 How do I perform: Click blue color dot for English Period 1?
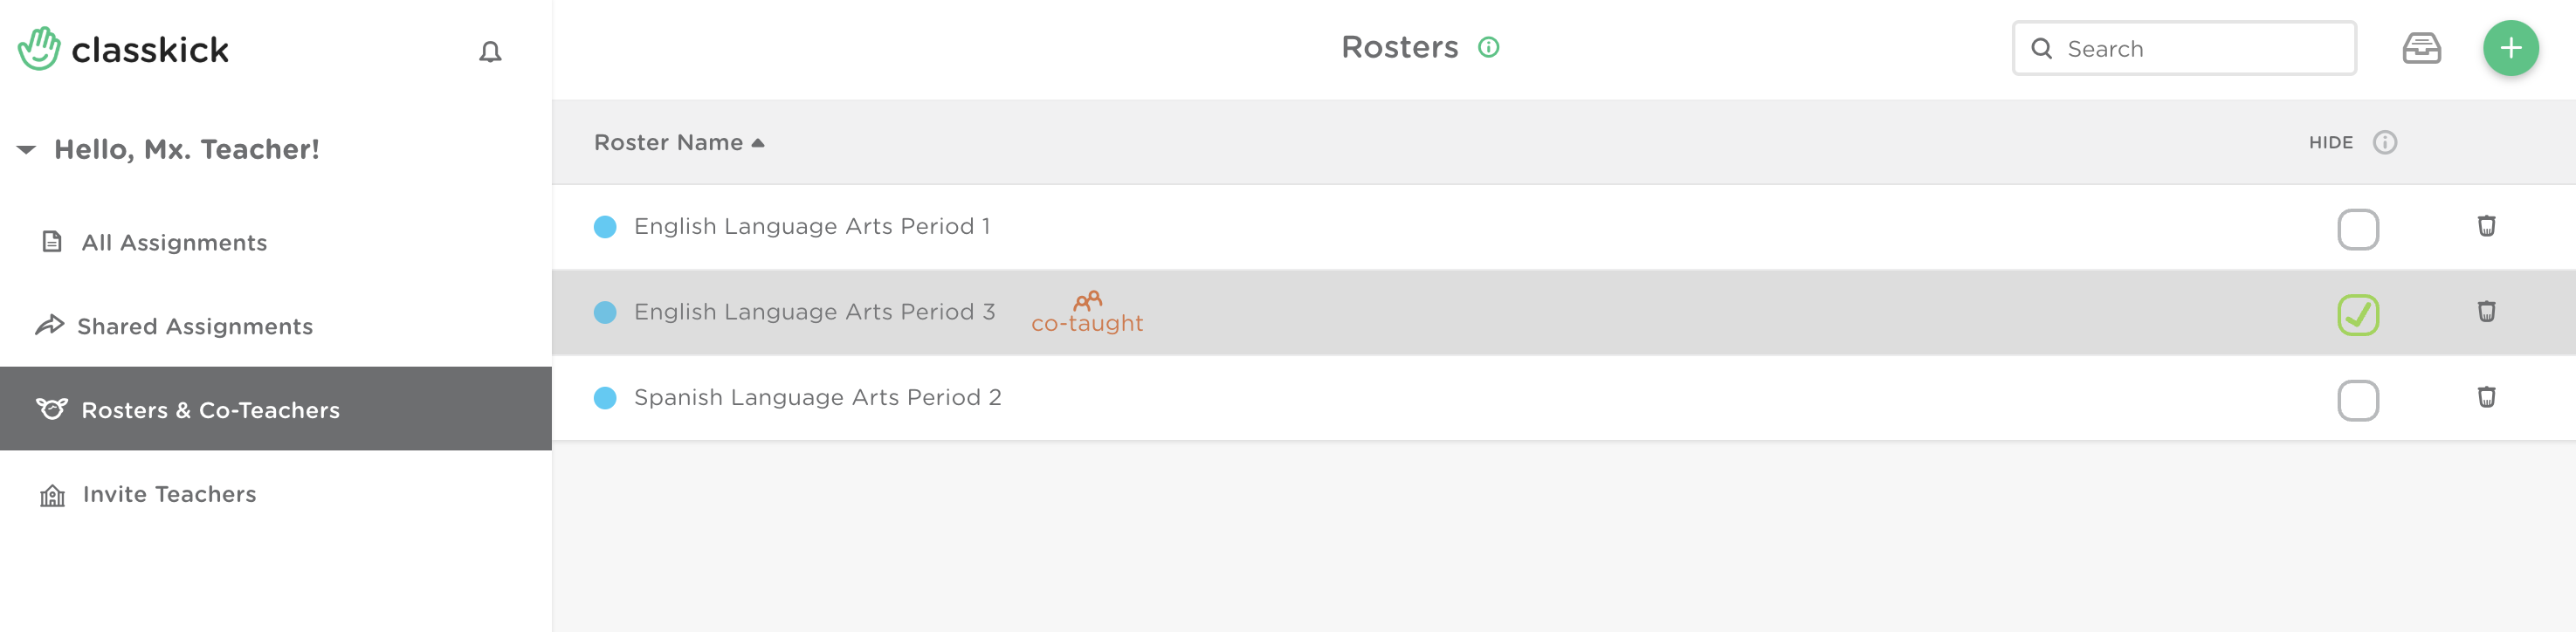[605, 227]
